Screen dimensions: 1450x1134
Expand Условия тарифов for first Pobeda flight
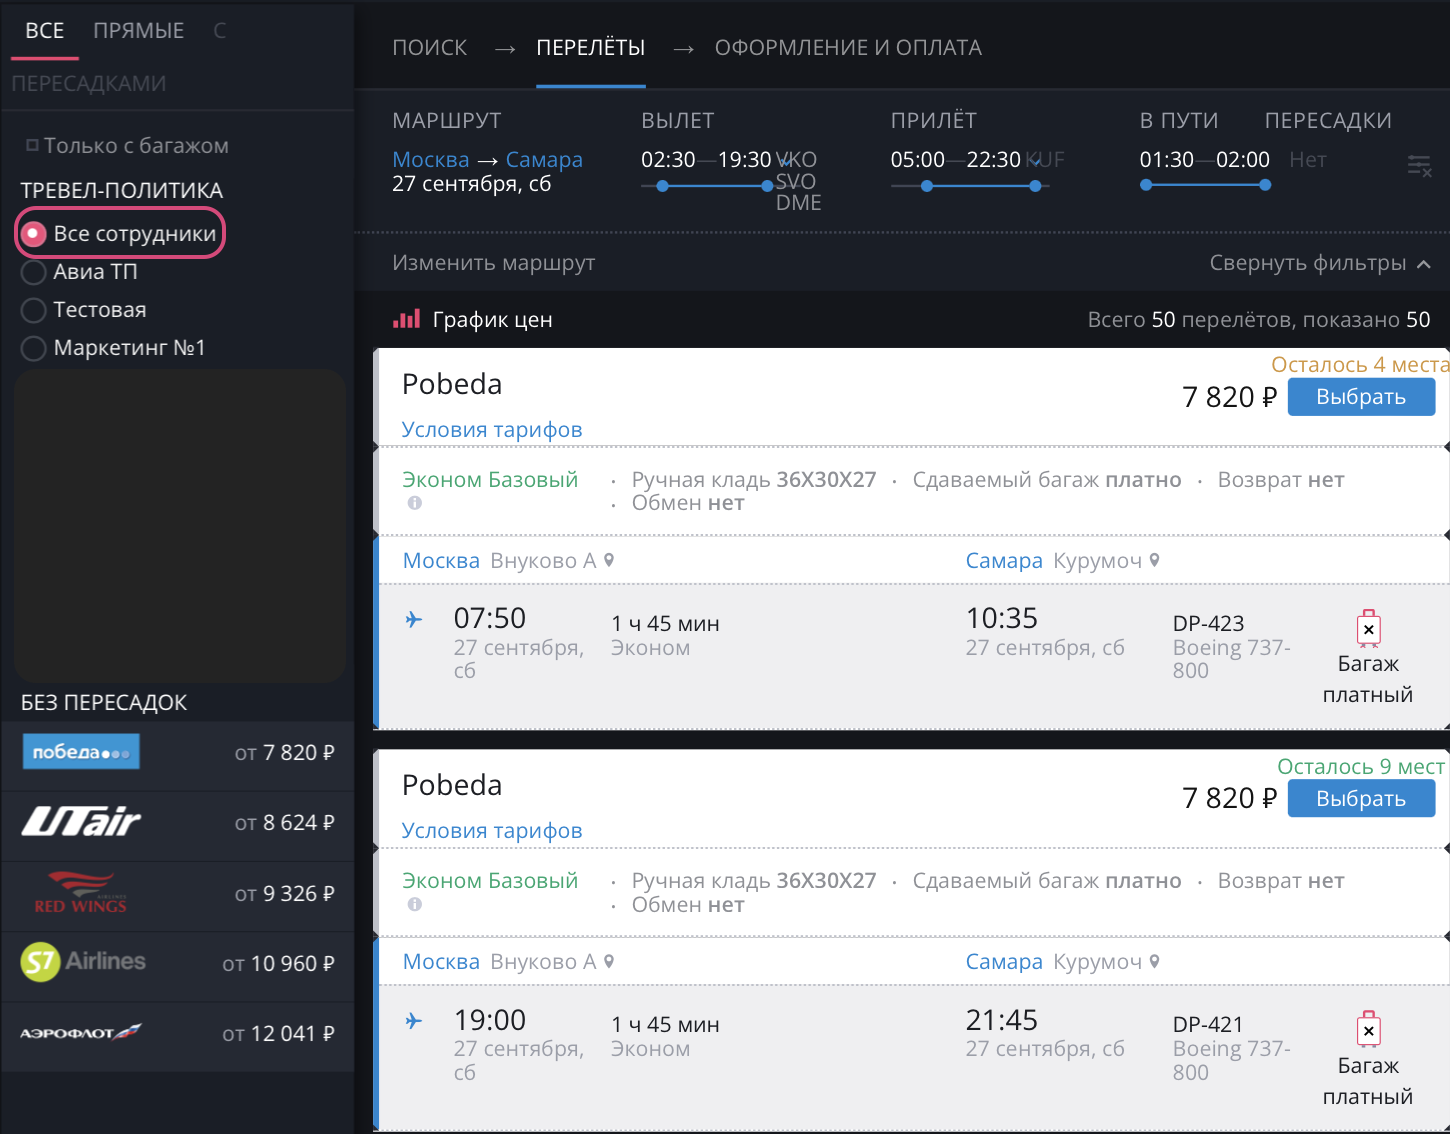pos(491,430)
